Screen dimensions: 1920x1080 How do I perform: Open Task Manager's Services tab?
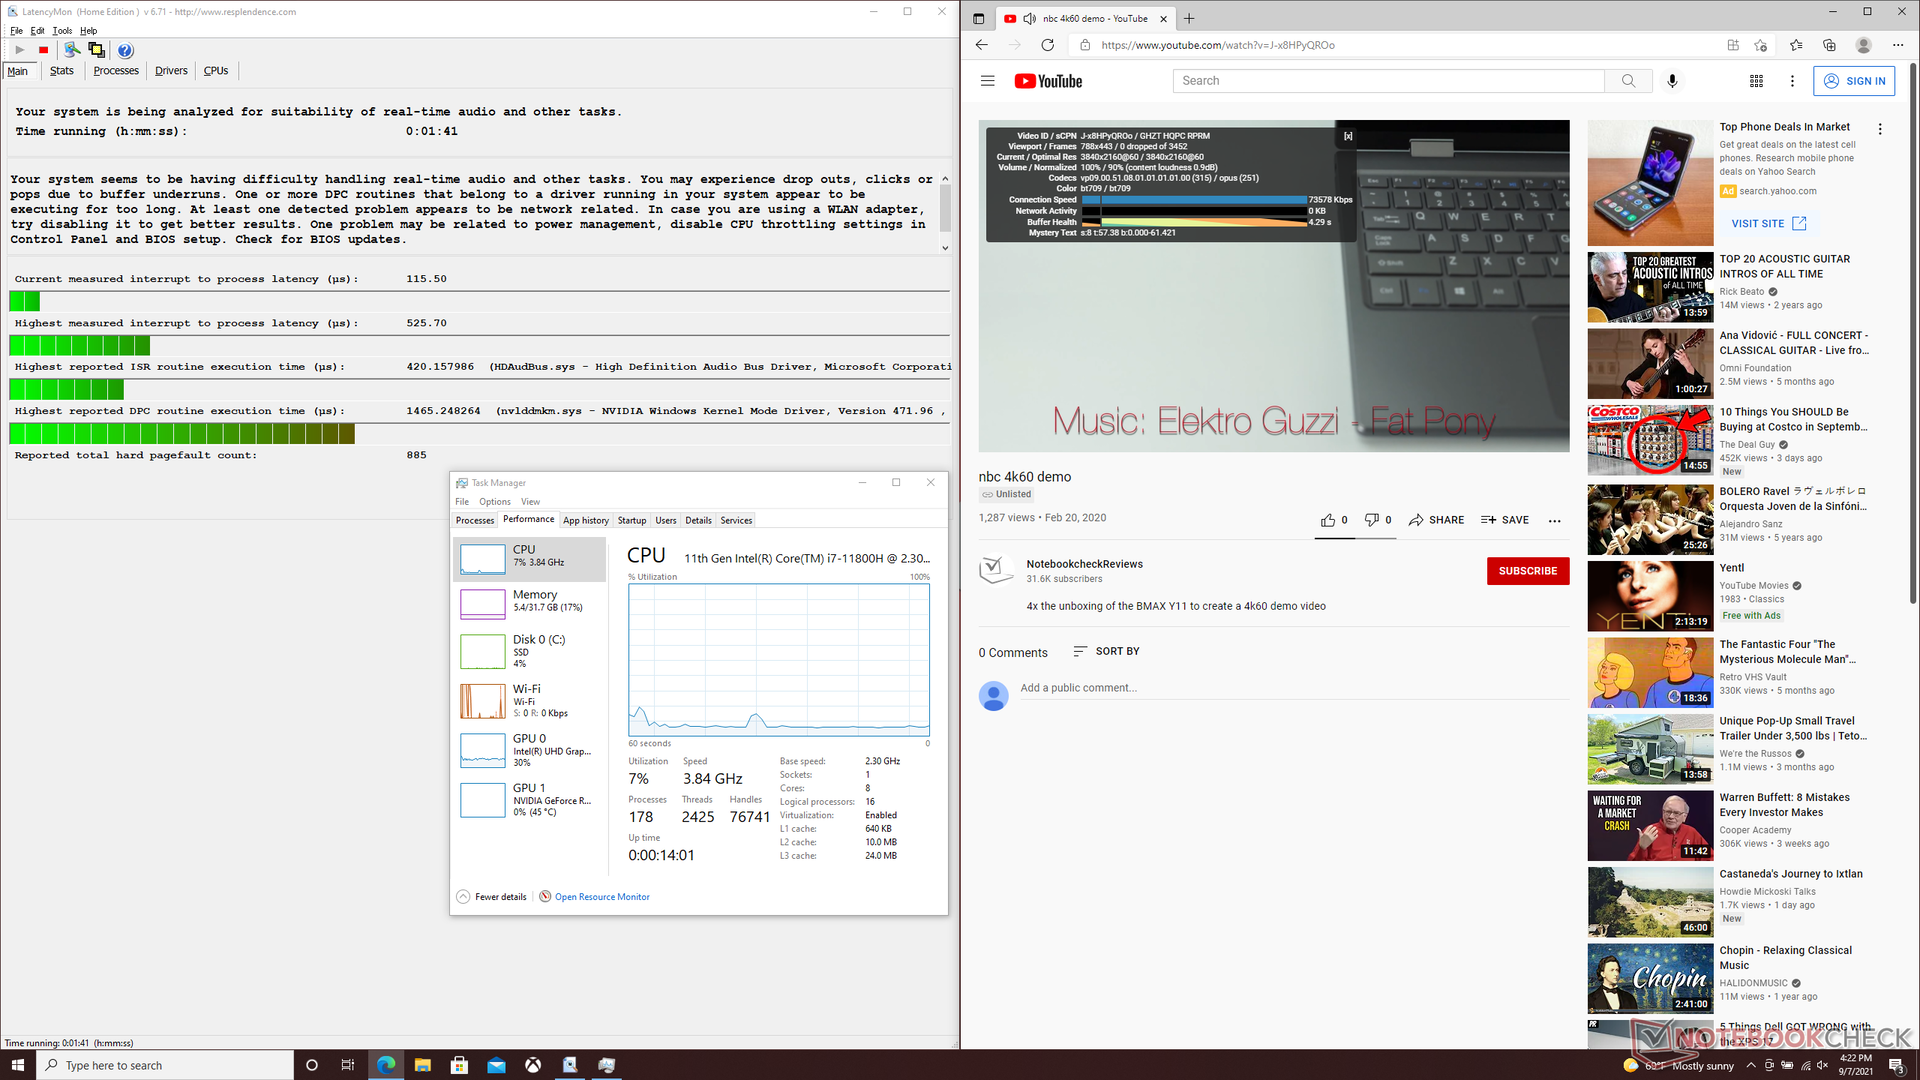(x=736, y=520)
